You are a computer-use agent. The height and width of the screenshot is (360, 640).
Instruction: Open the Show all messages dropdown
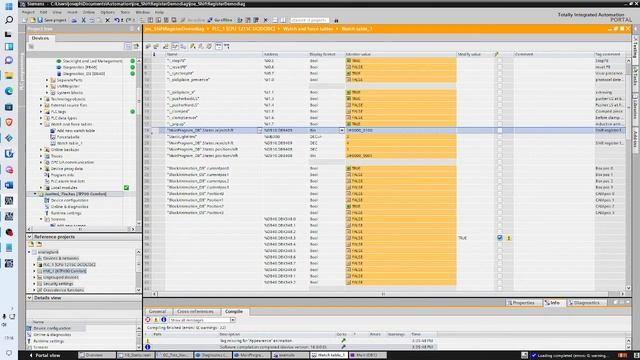click(x=233, y=320)
